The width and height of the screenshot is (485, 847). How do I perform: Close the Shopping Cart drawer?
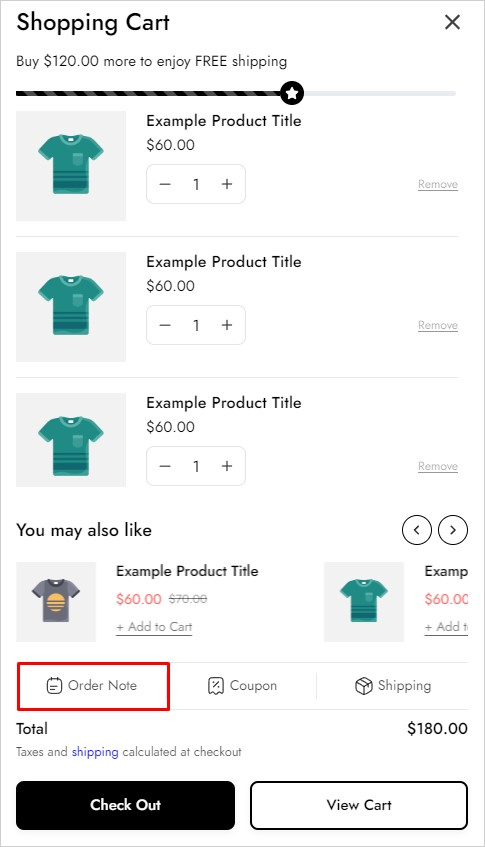coord(452,22)
